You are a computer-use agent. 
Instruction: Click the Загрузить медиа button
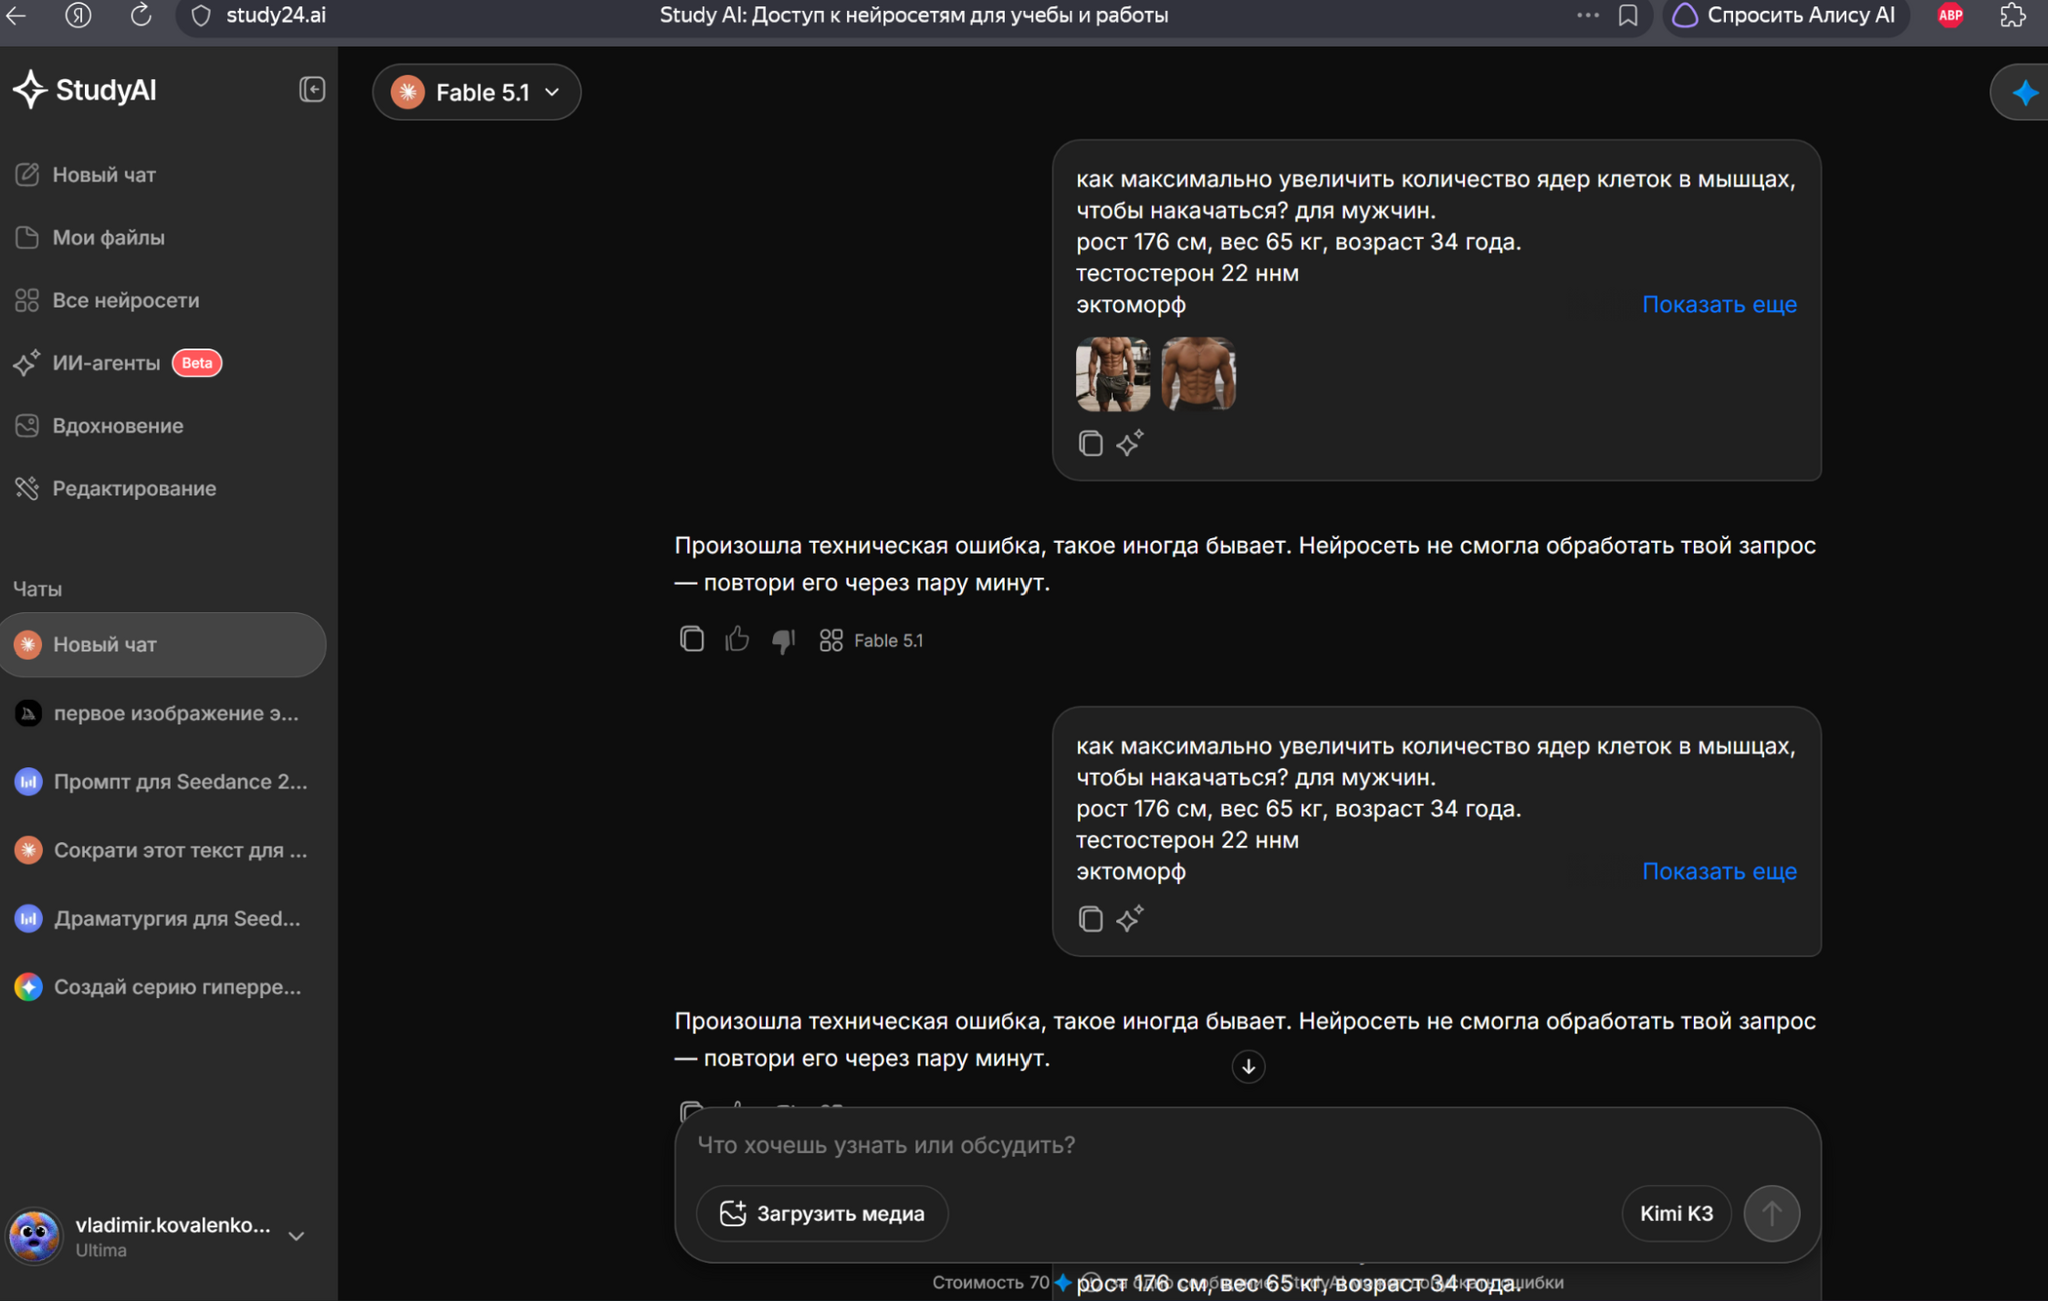pyautogui.click(x=822, y=1213)
